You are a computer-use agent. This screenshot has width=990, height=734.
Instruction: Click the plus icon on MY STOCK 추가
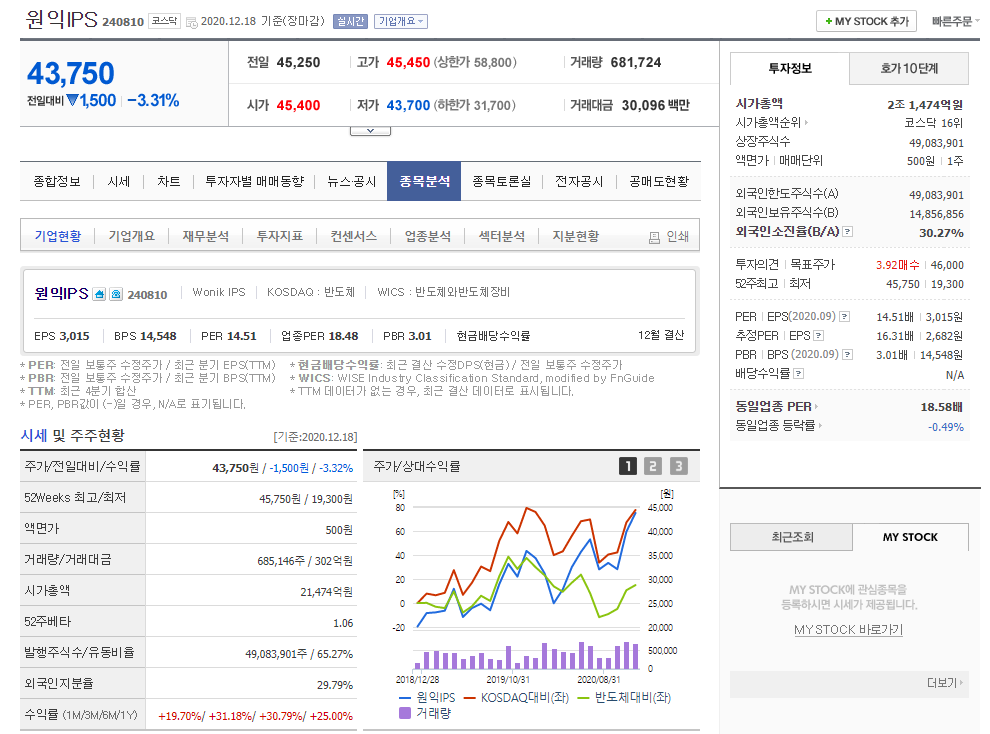tap(828, 21)
